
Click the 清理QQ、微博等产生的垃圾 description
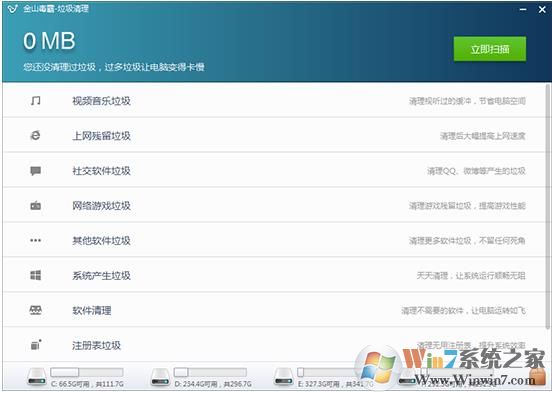click(476, 171)
